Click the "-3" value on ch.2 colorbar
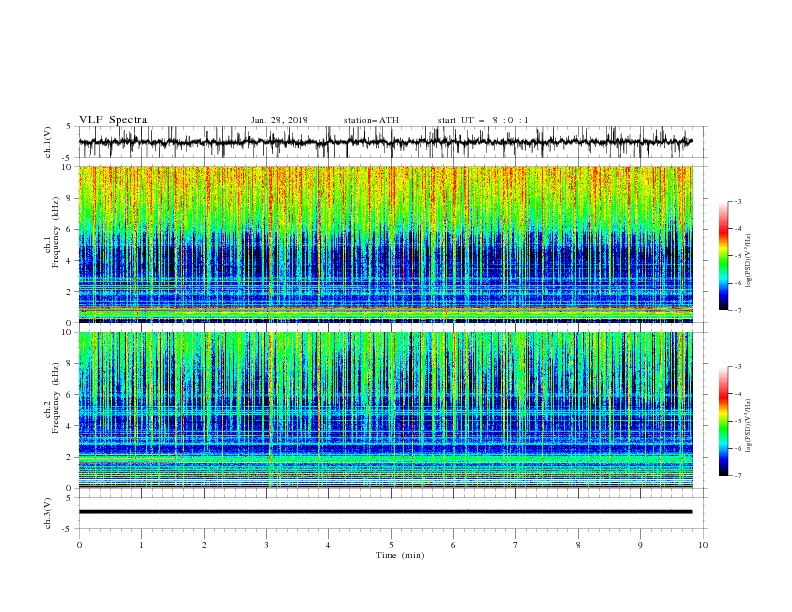Image resolution: width=792 pixels, height=612 pixels. tap(738, 367)
